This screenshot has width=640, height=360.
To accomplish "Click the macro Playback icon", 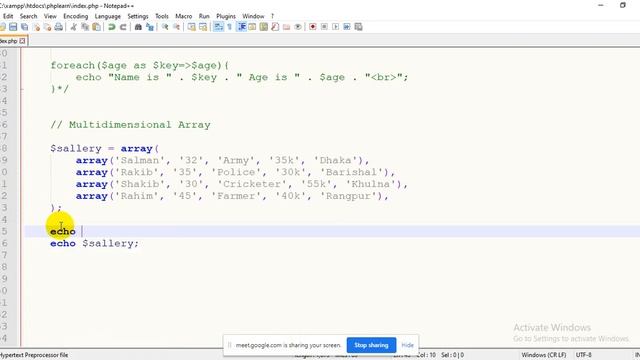I will point(336,27).
